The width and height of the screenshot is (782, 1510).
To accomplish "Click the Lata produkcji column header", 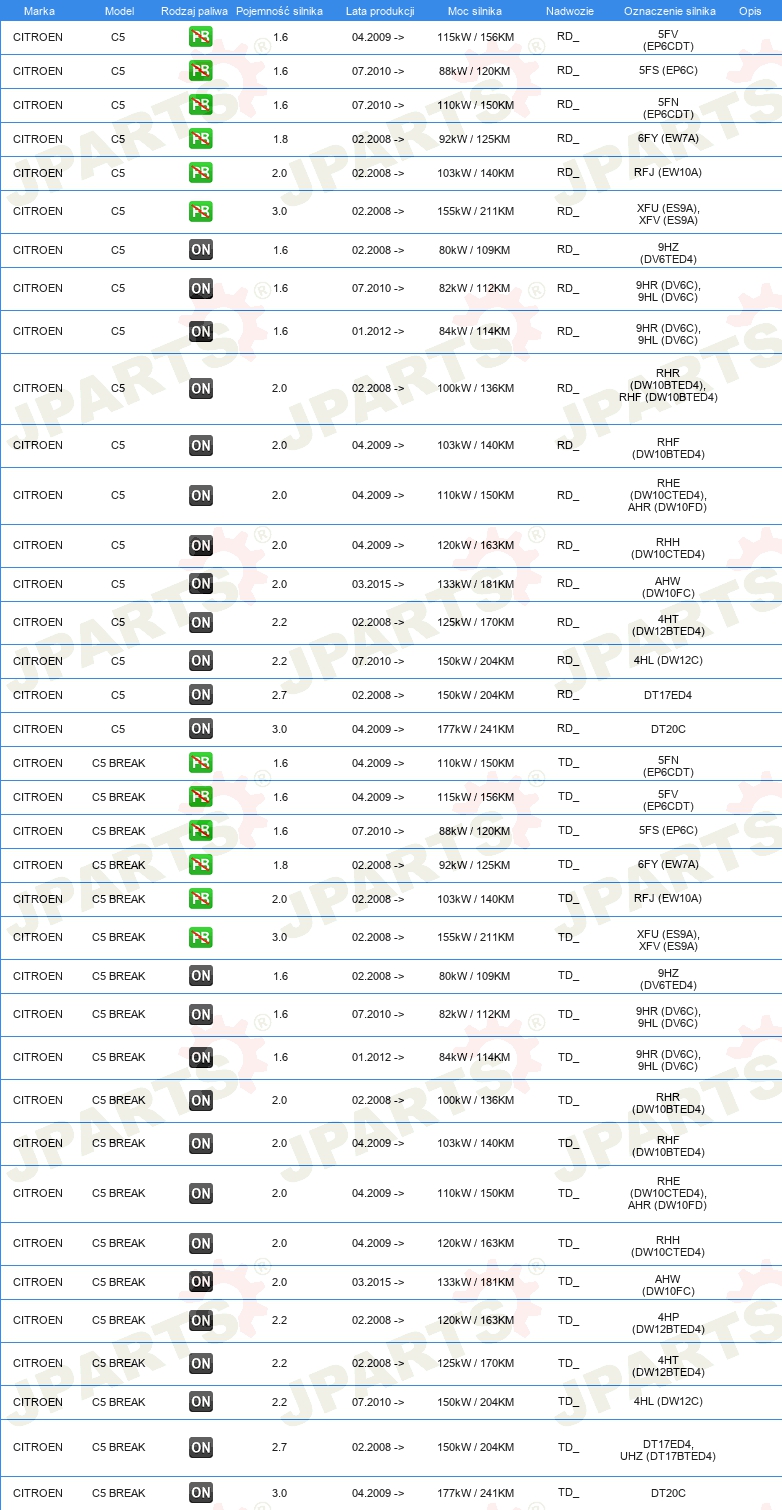I will pyautogui.click(x=380, y=11).
